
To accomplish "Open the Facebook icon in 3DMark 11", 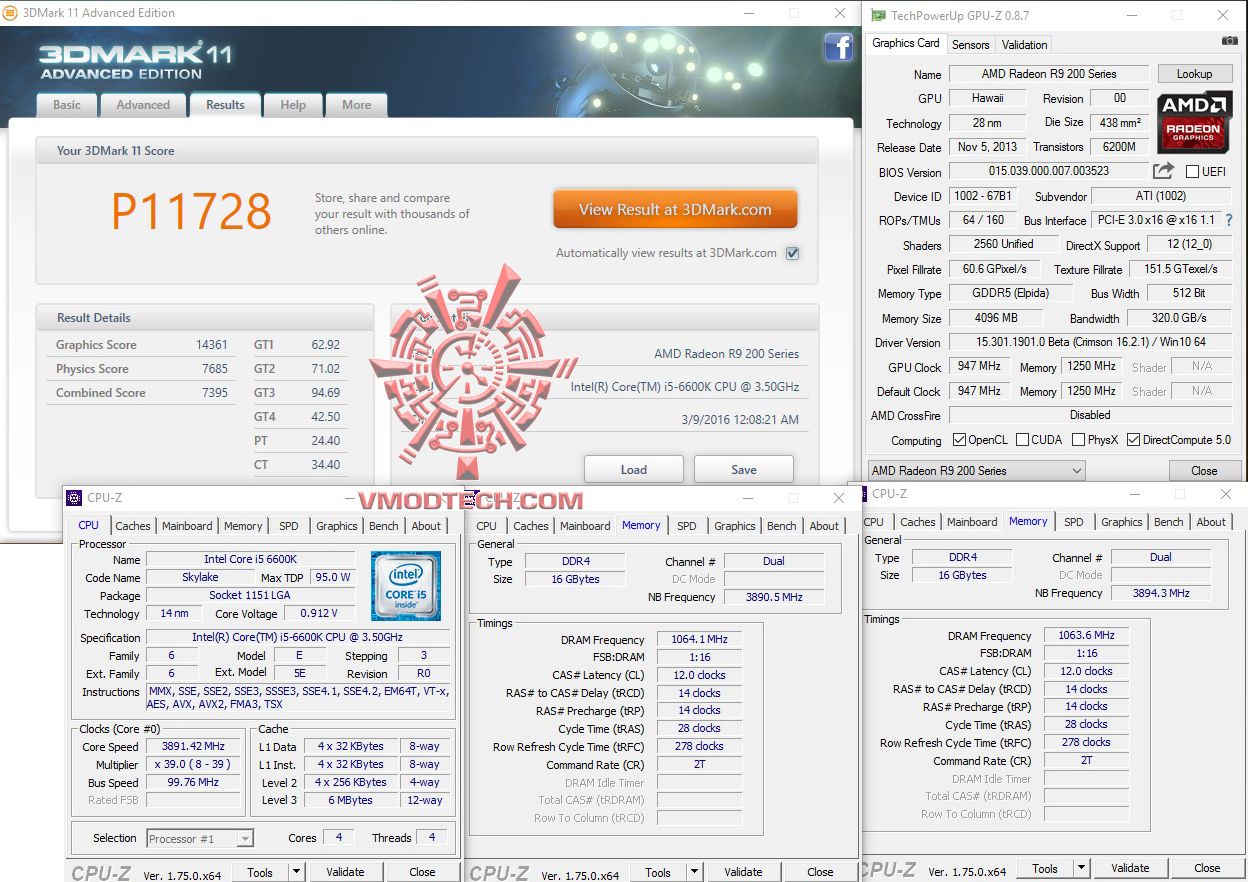I will click(x=838, y=47).
